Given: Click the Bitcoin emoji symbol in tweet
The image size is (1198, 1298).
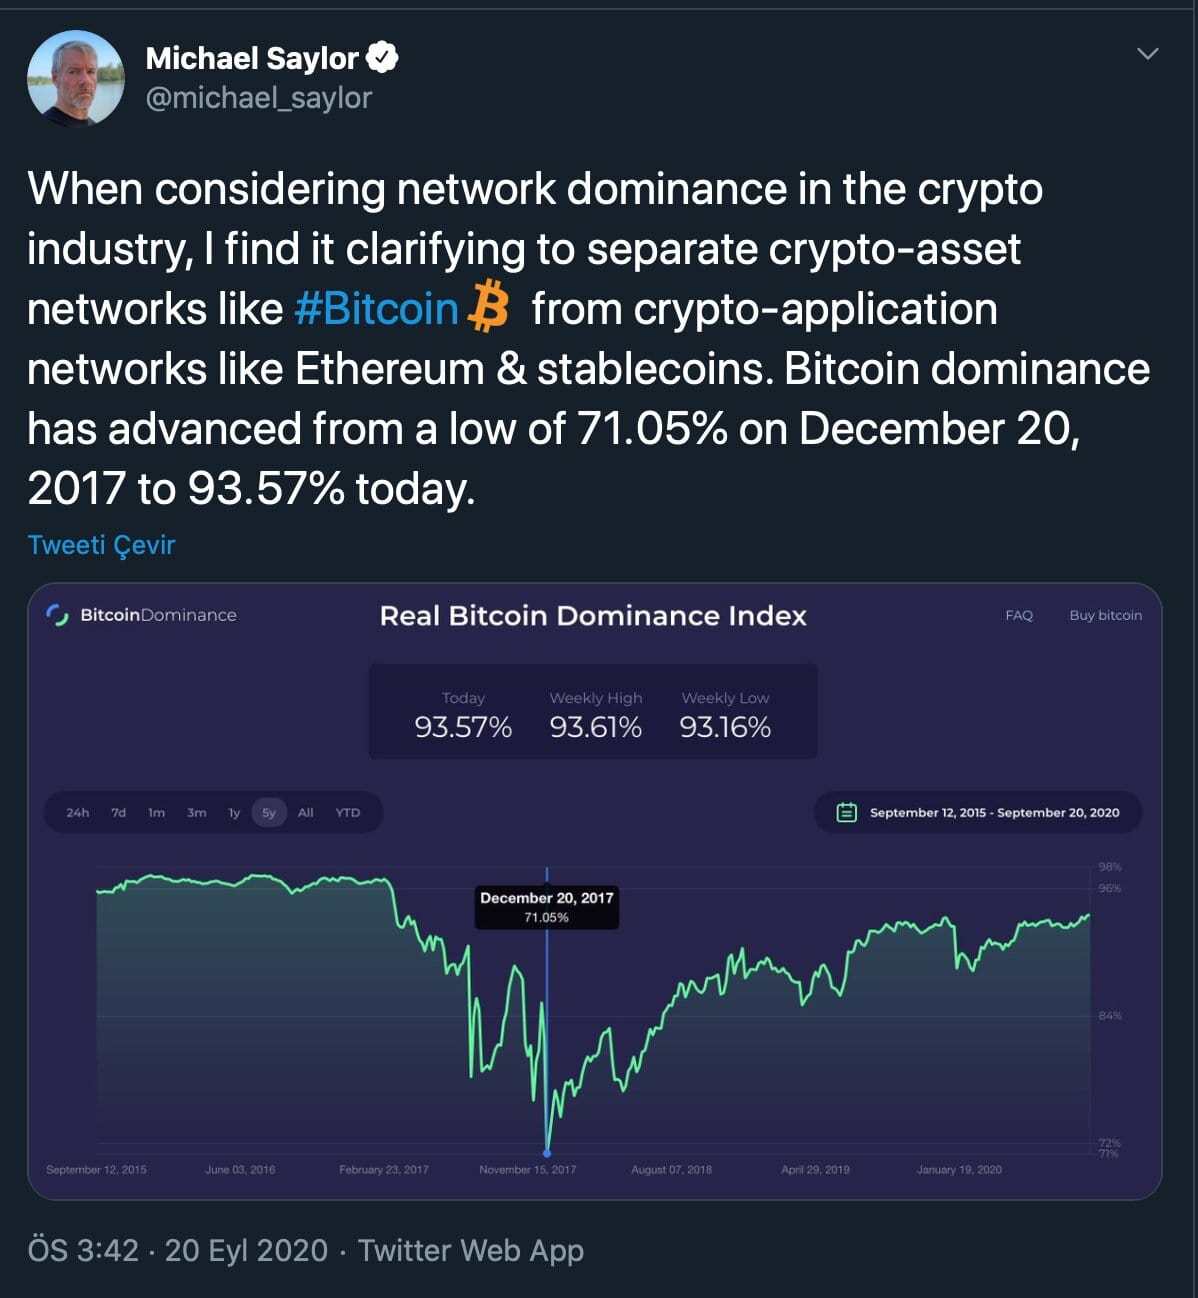Looking at the screenshot, I should pos(488,307).
